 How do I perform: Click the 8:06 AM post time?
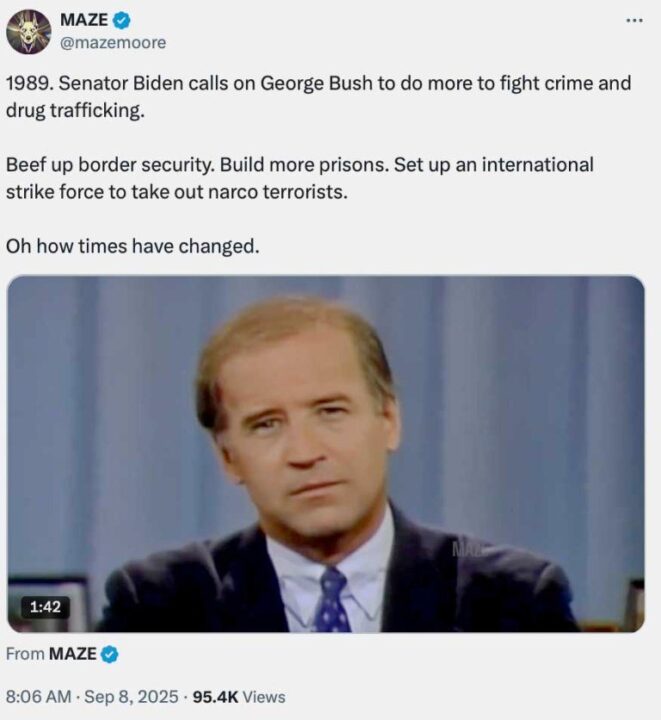pyautogui.click(x=39, y=697)
